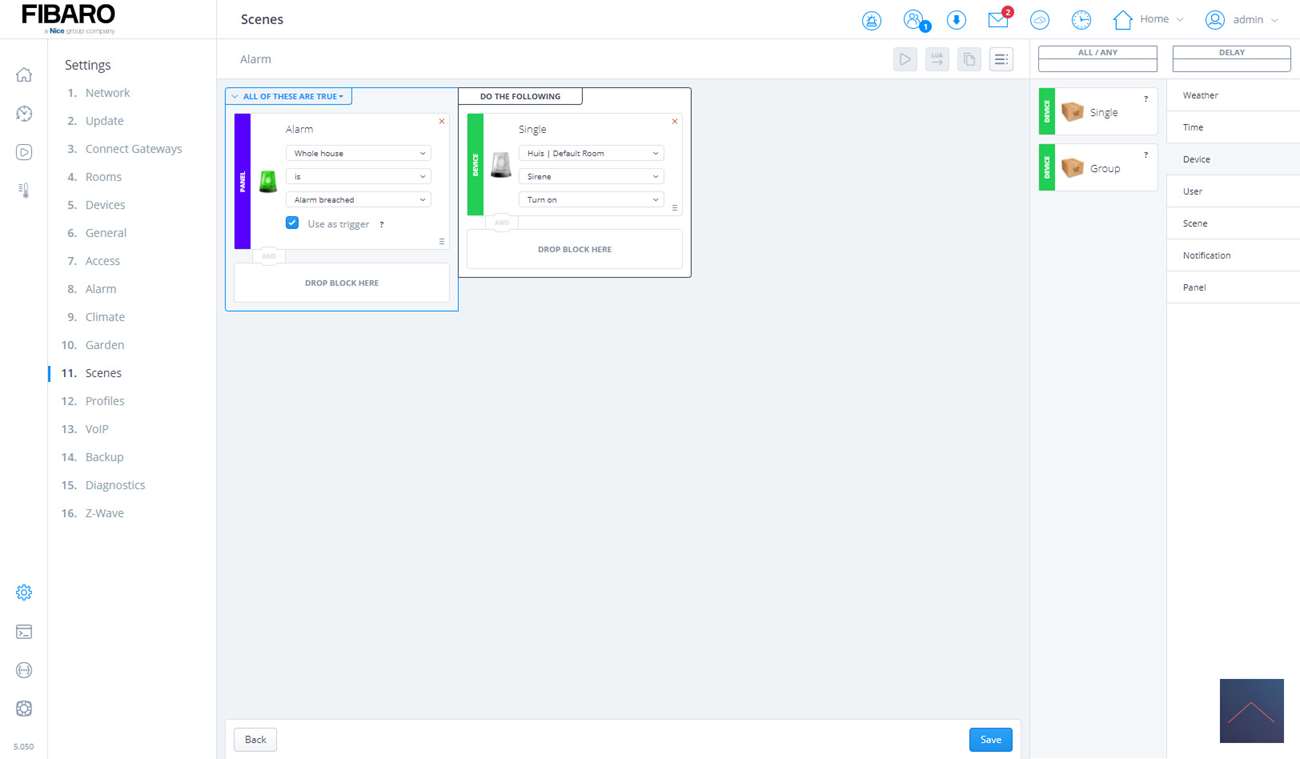Click the clock icon in top bar
The height and width of the screenshot is (759, 1300).
click(x=1081, y=20)
